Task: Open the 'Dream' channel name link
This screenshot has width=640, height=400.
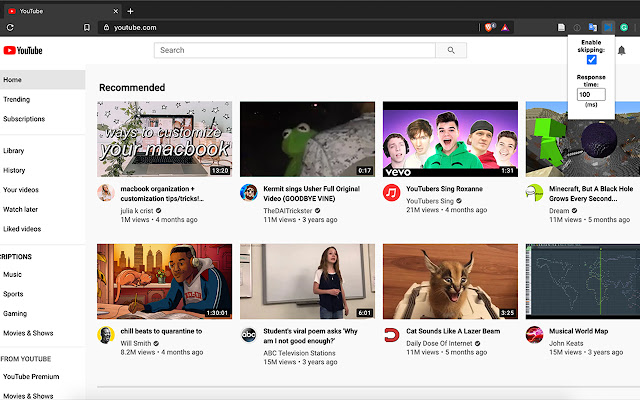Action: pos(559,211)
